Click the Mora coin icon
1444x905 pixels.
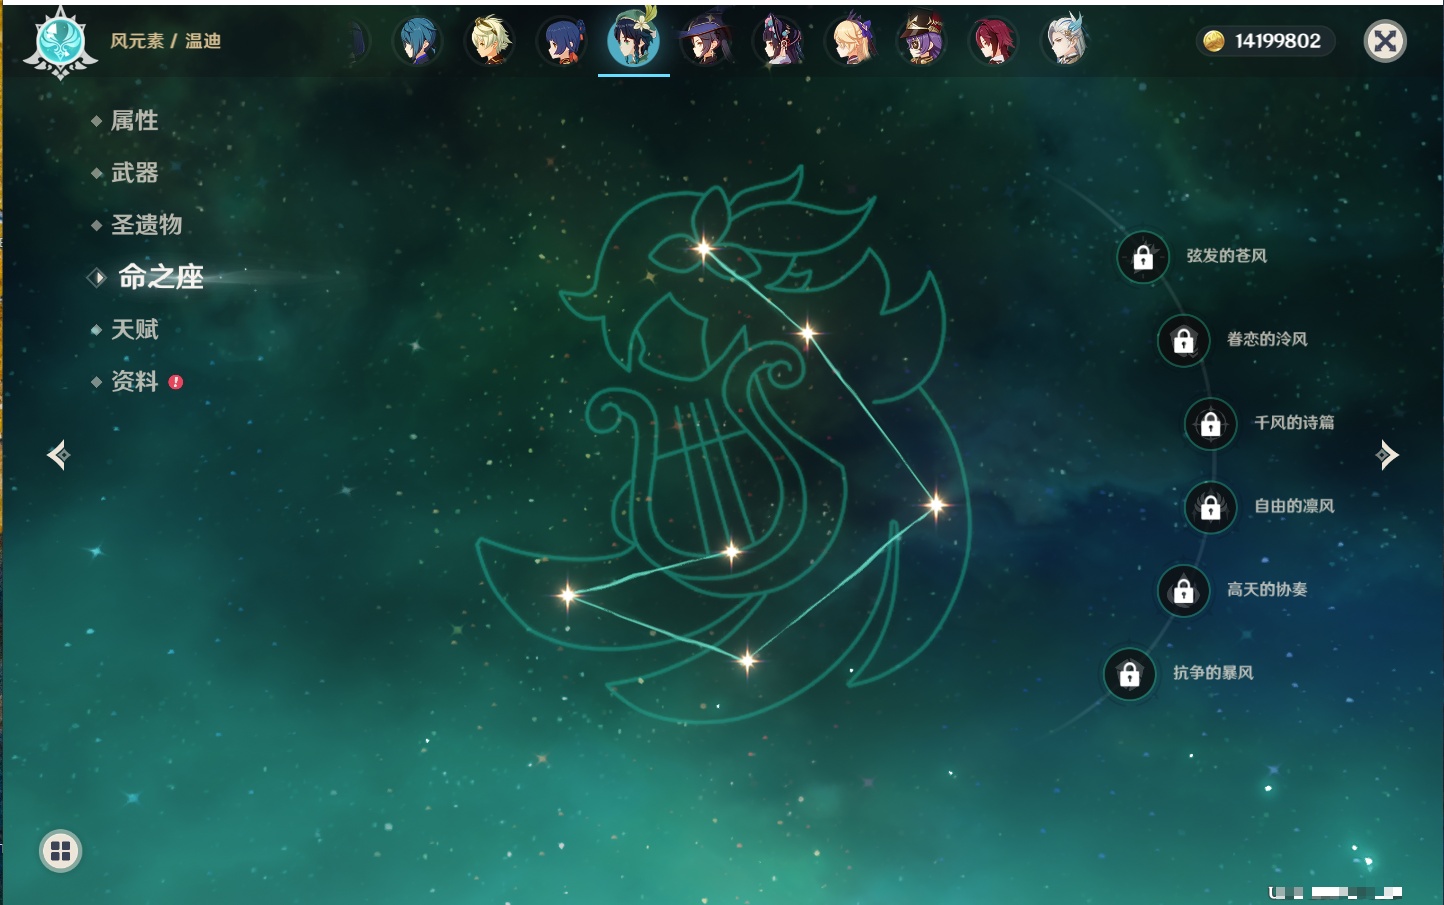point(1214,41)
